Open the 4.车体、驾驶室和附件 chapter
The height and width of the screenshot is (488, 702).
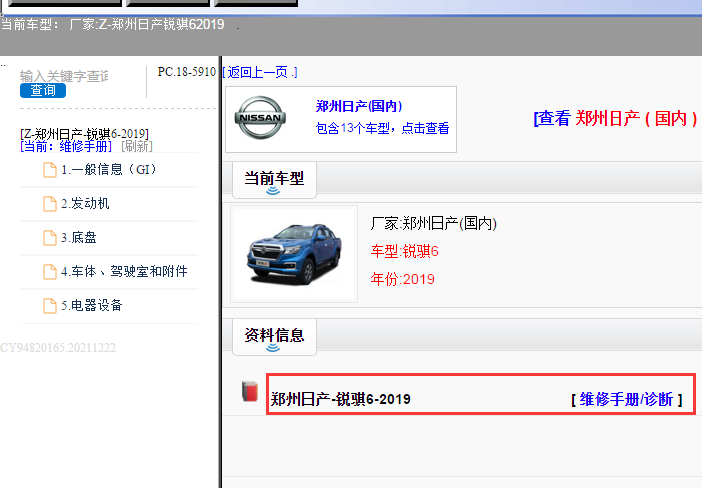tap(124, 272)
